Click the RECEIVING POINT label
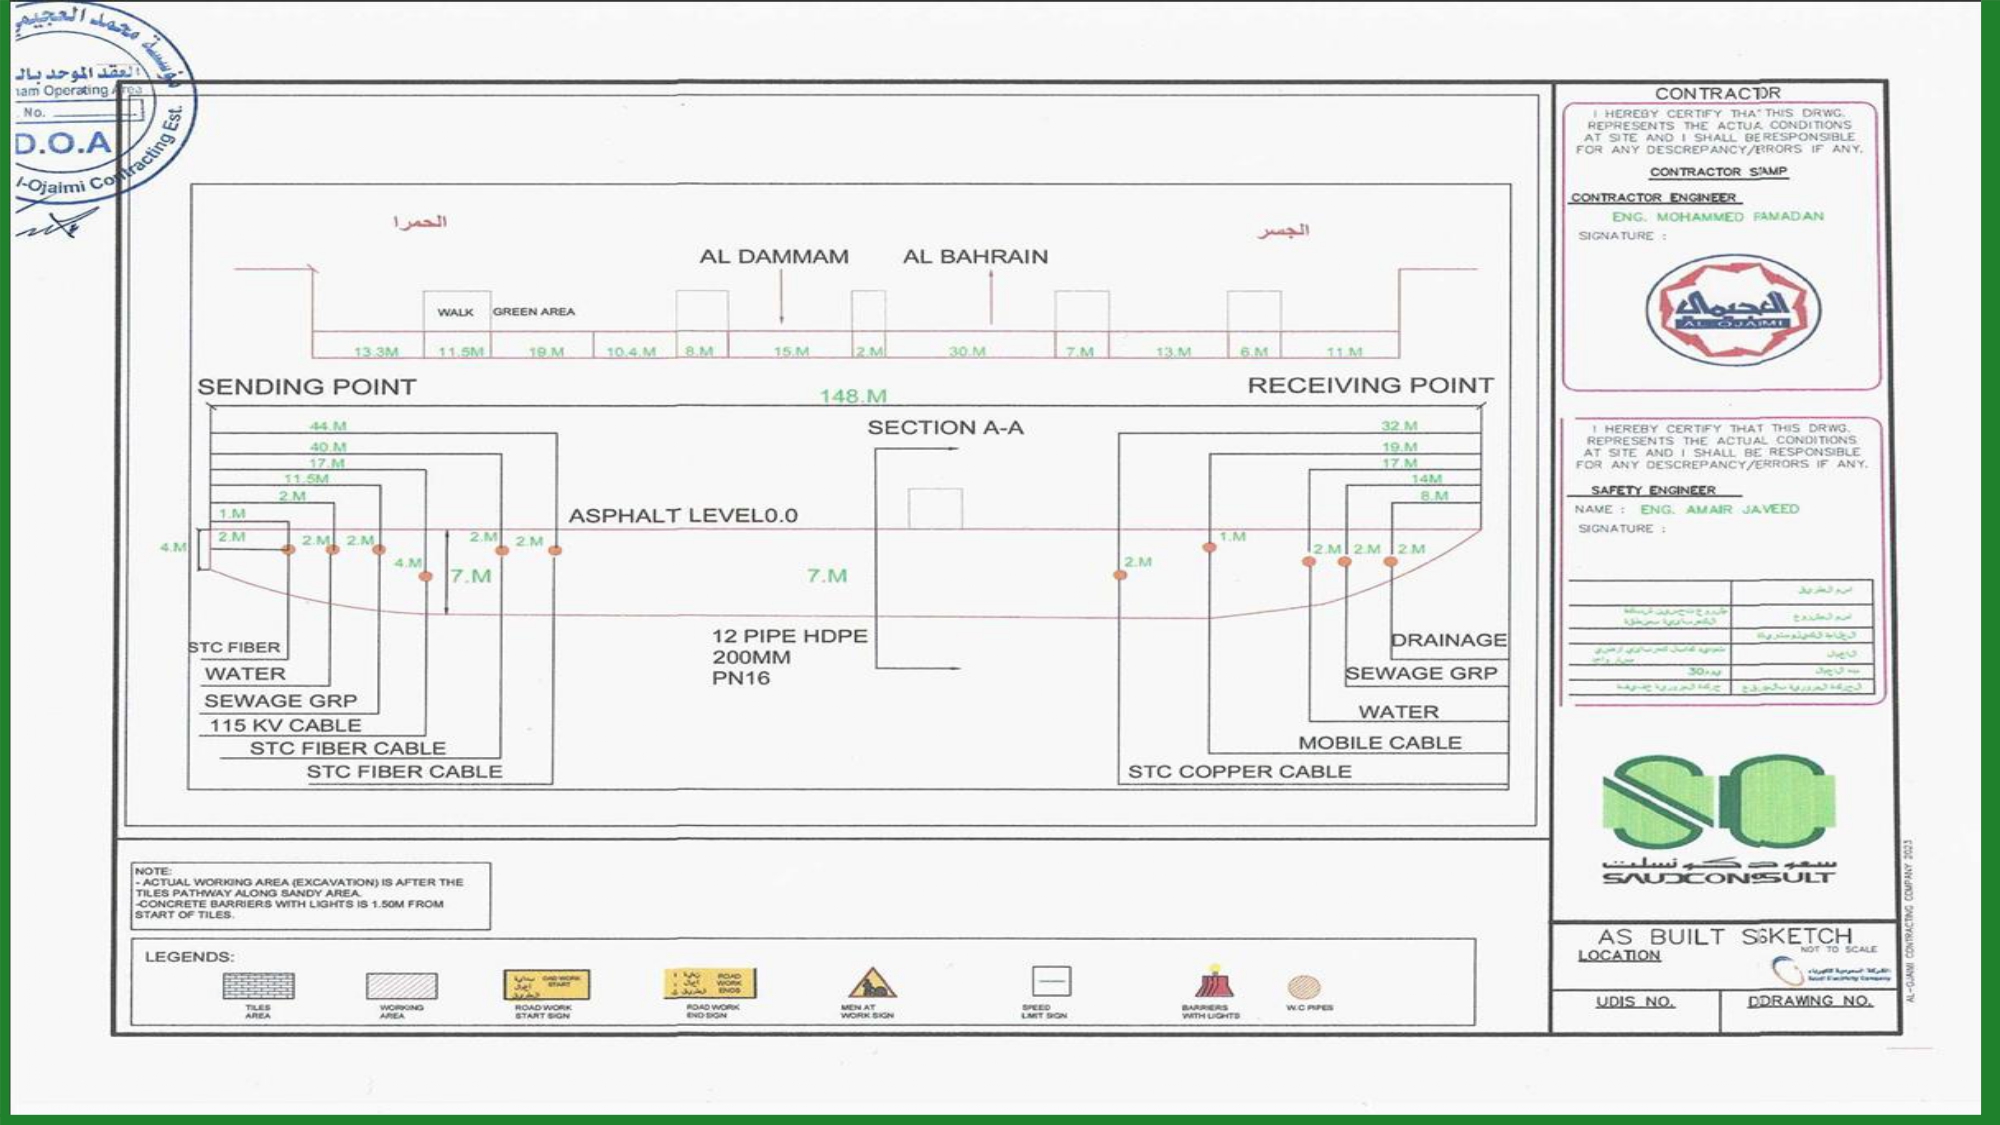This screenshot has width=2000, height=1125. point(1370,386)
